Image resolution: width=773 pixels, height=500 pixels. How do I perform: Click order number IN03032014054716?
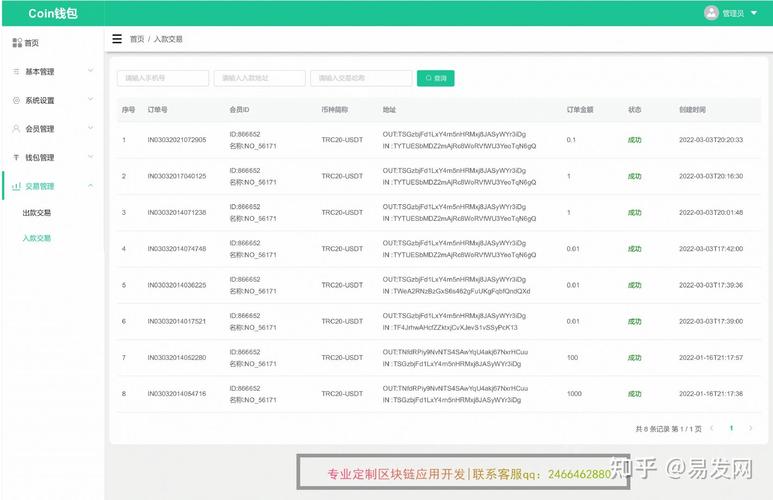(177, 393)
